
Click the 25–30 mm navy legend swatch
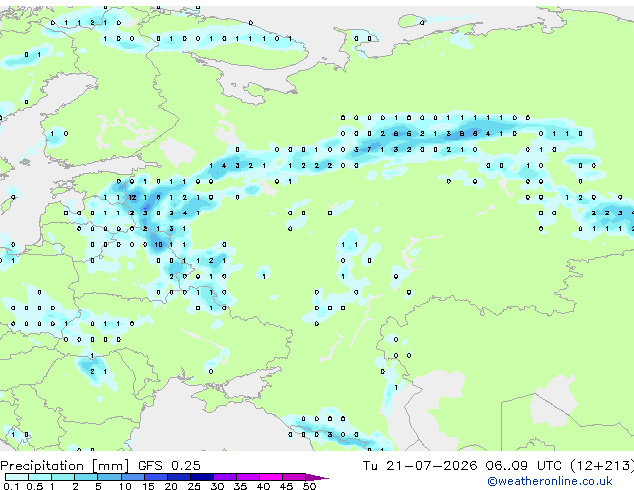(x=201, y=477)
